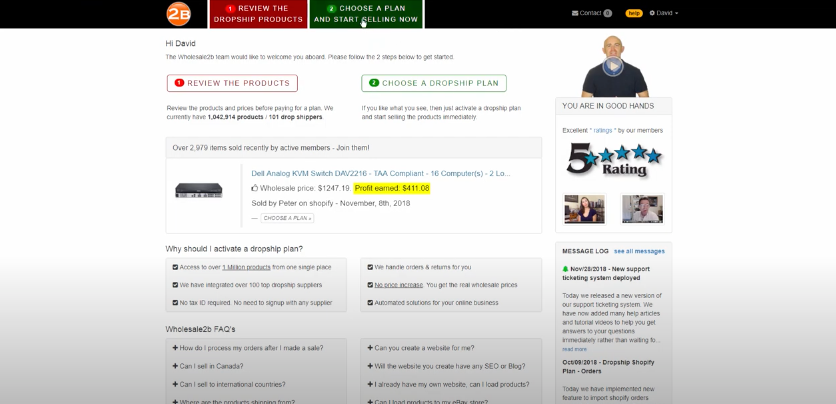Click the Dell KVM switch product image

pos(199,190)
